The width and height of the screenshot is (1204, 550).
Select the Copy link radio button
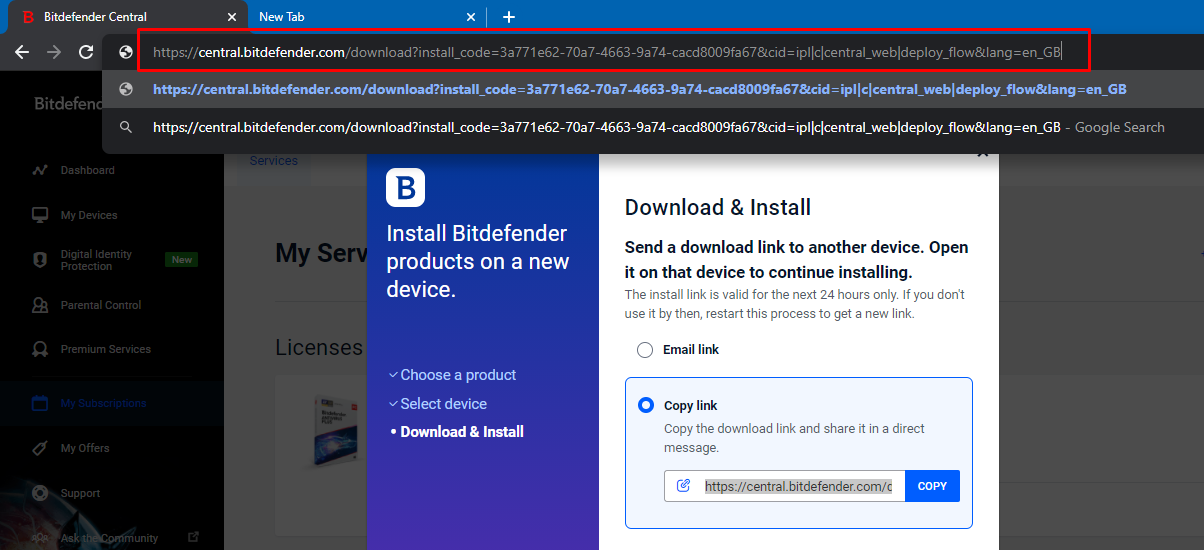(646, 405)
